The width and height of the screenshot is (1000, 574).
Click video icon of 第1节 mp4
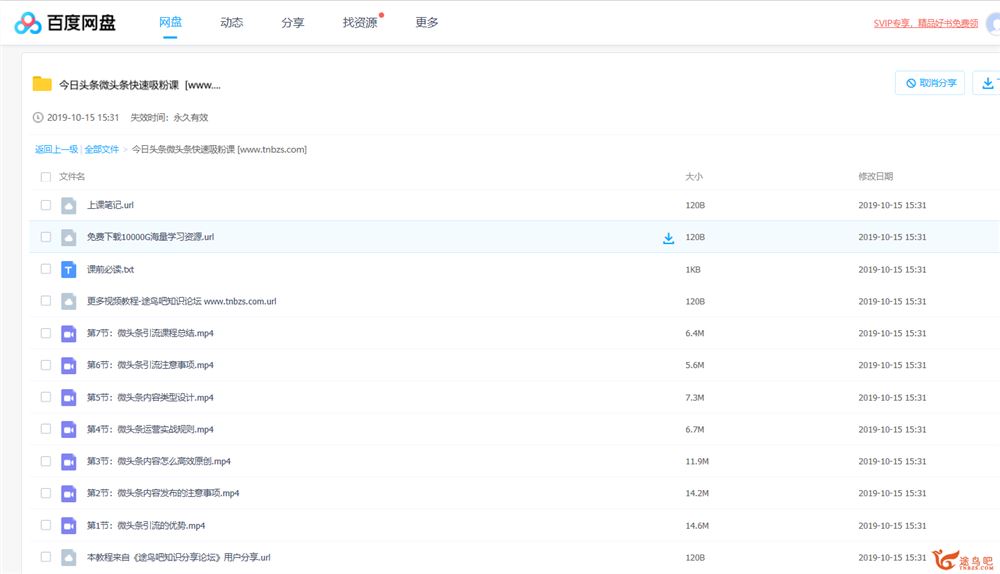click(68, 526)
